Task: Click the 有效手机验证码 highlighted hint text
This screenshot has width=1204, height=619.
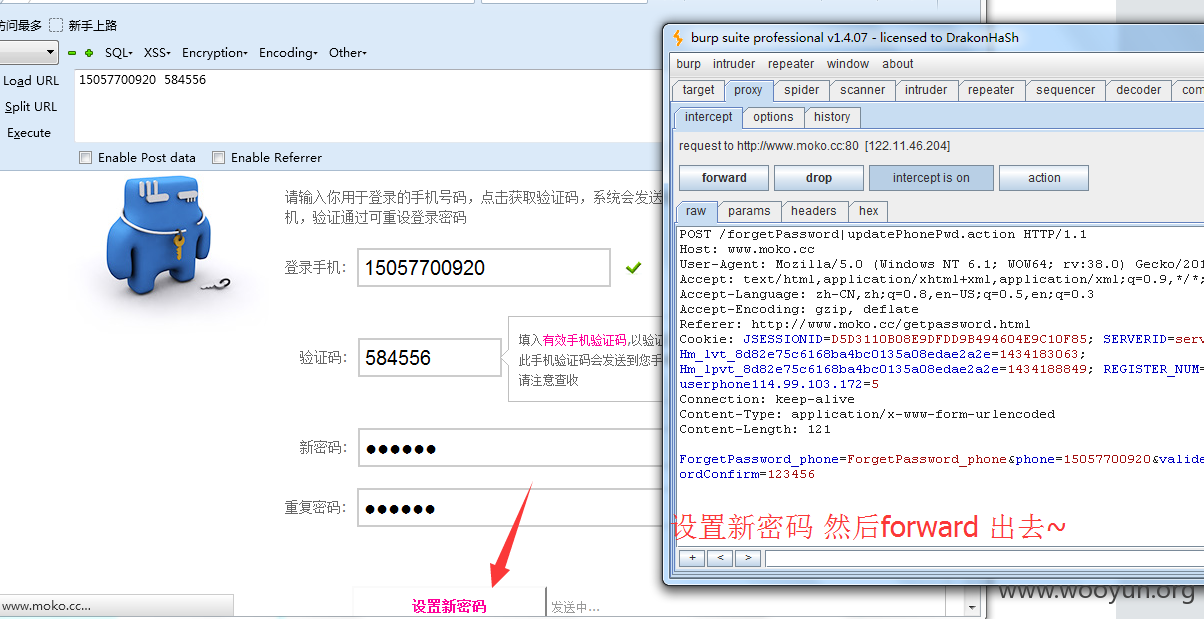Action: point(584,340)
